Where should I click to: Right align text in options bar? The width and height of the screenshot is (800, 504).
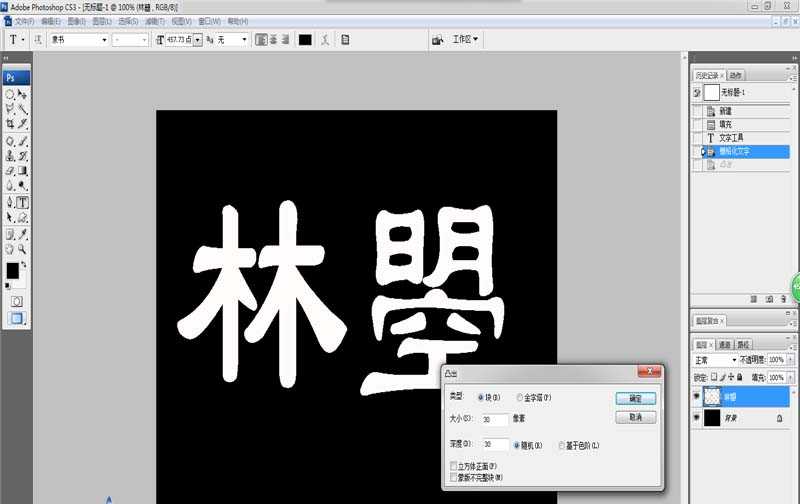285,40
